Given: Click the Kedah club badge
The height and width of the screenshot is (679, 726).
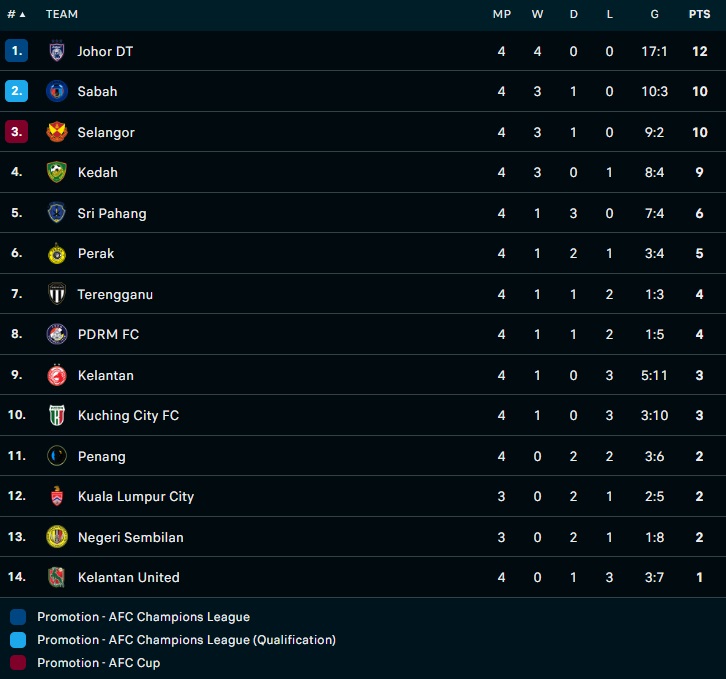Looking at the screenshot, I should point(57,172).
